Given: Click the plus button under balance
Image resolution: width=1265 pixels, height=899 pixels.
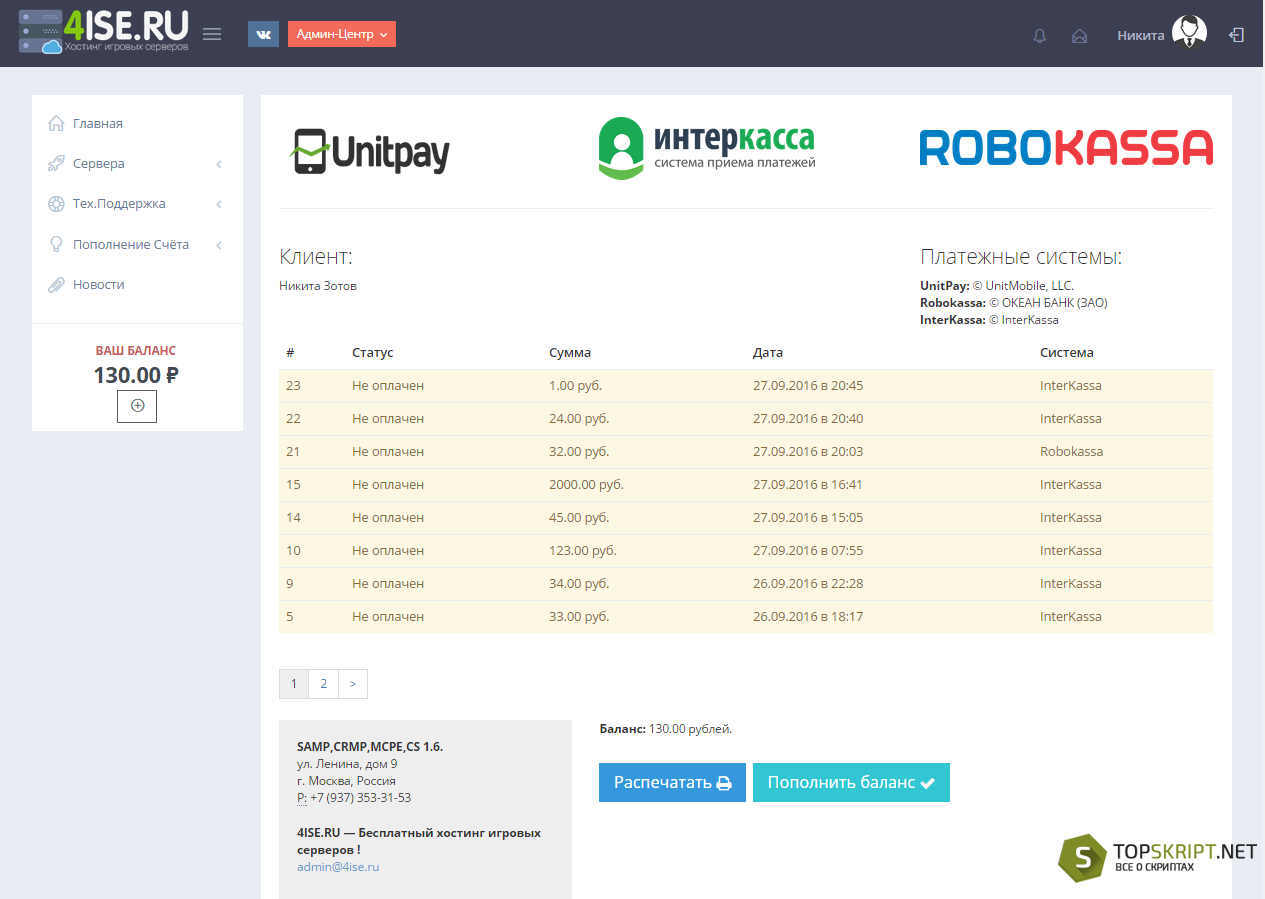Looking at the screenshot, I should 137,406.
